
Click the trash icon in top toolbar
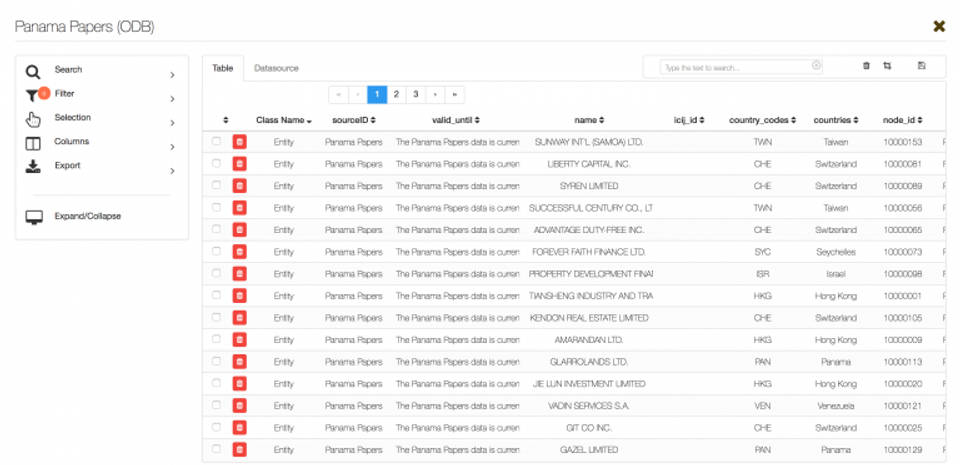(866, 66)
